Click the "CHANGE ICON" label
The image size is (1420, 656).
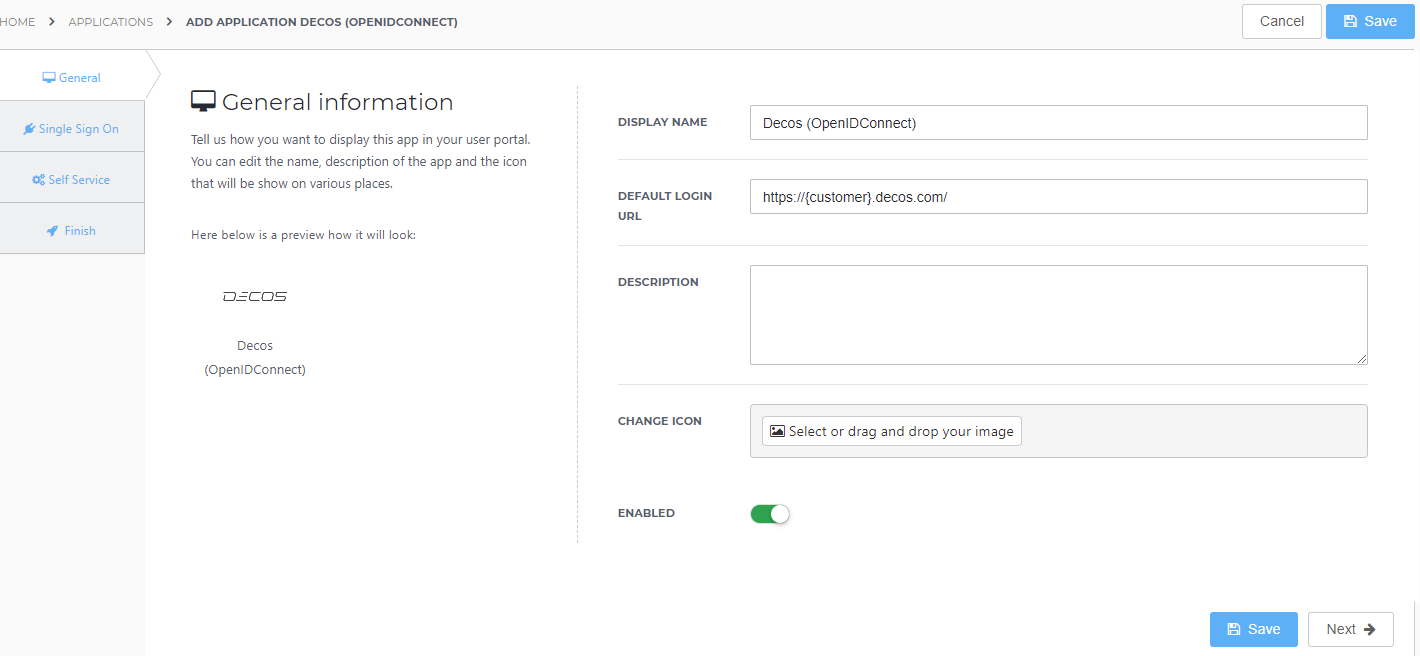point(660,421)
